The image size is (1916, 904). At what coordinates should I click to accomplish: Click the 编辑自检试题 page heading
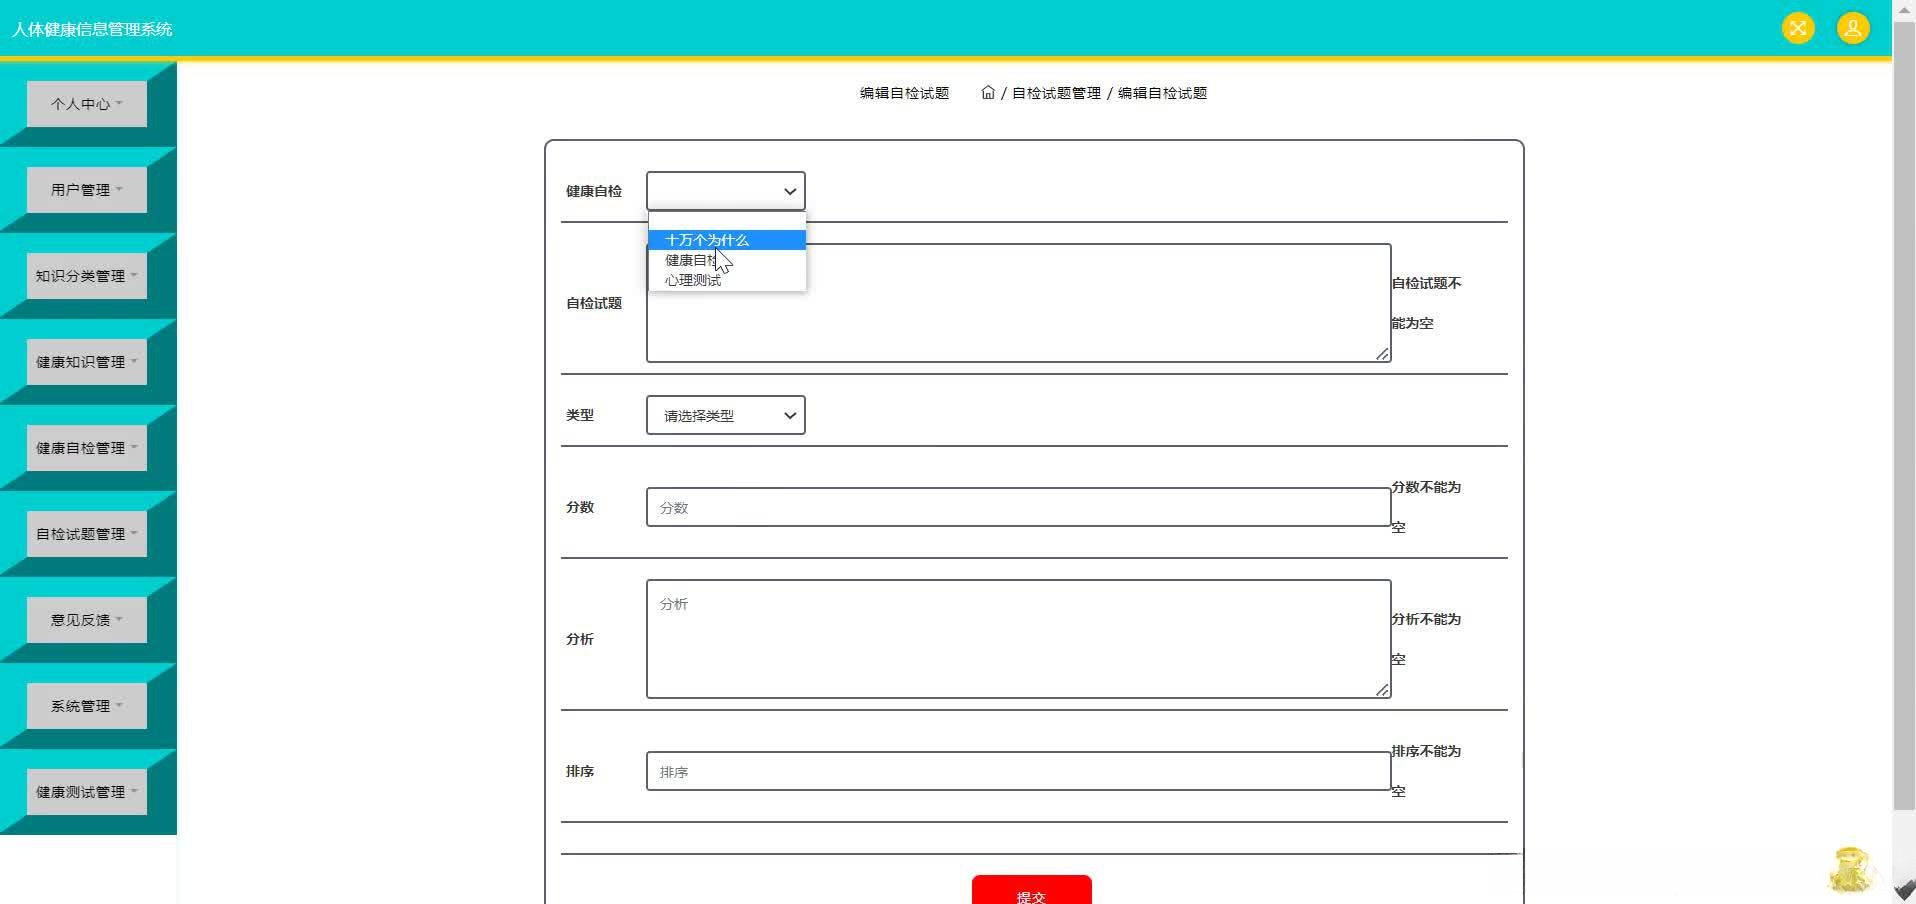pos(904,93)
